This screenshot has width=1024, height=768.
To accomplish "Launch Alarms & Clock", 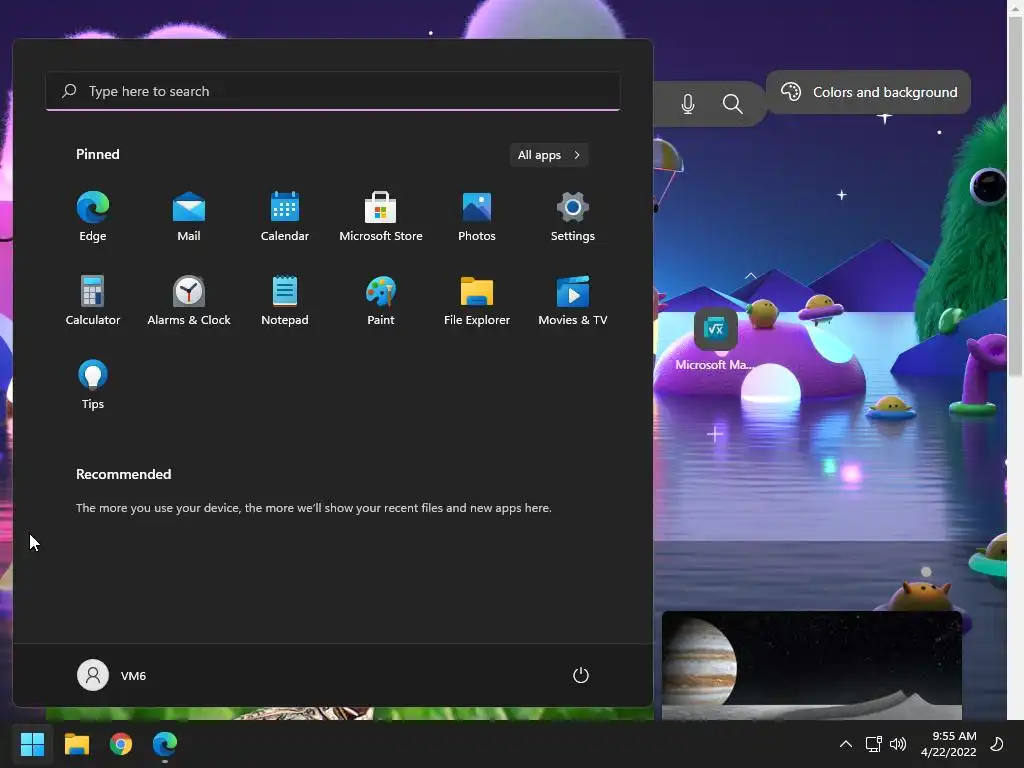I will click(189, 300).
